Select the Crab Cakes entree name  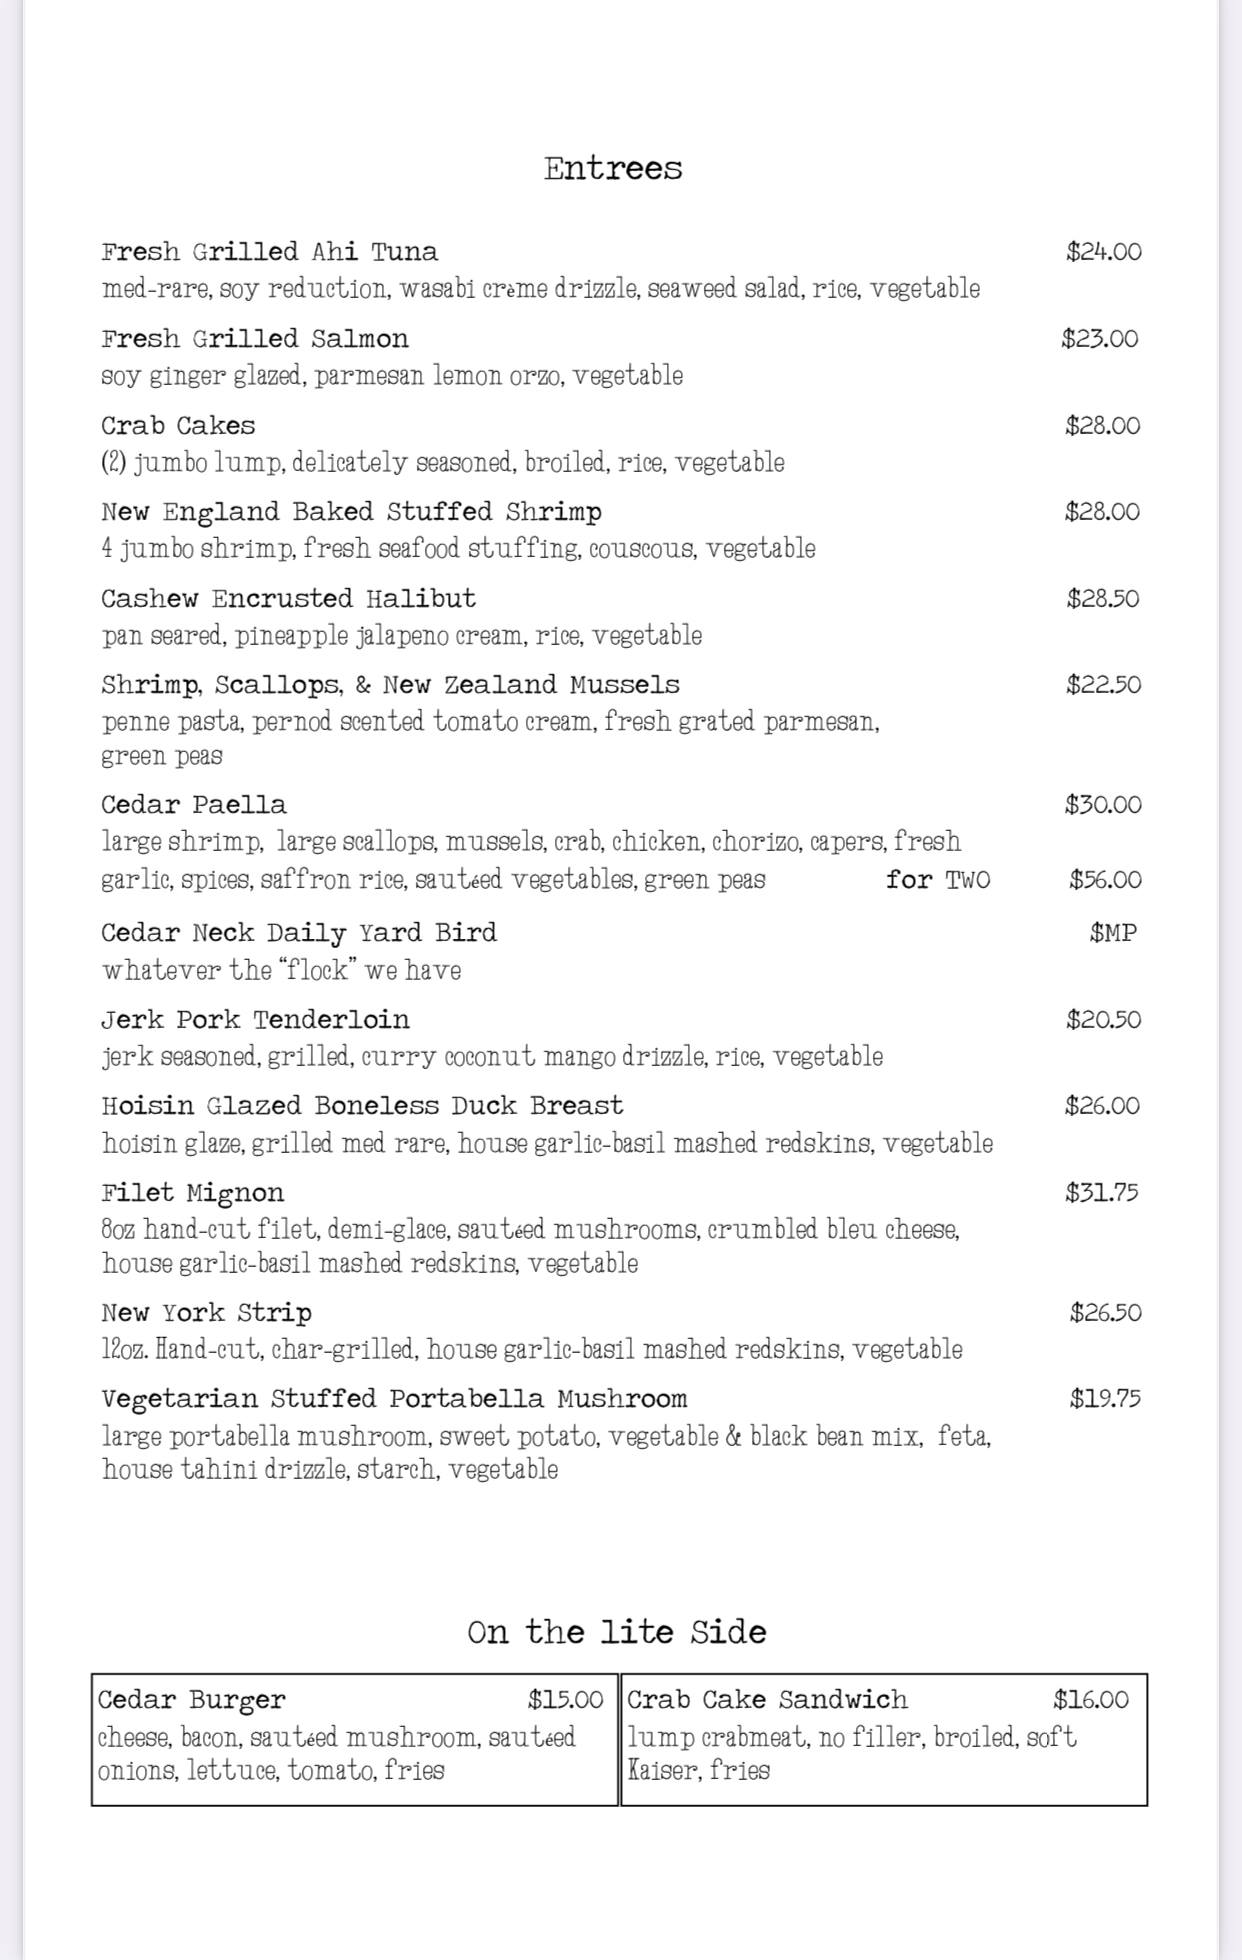pos(178,425)
